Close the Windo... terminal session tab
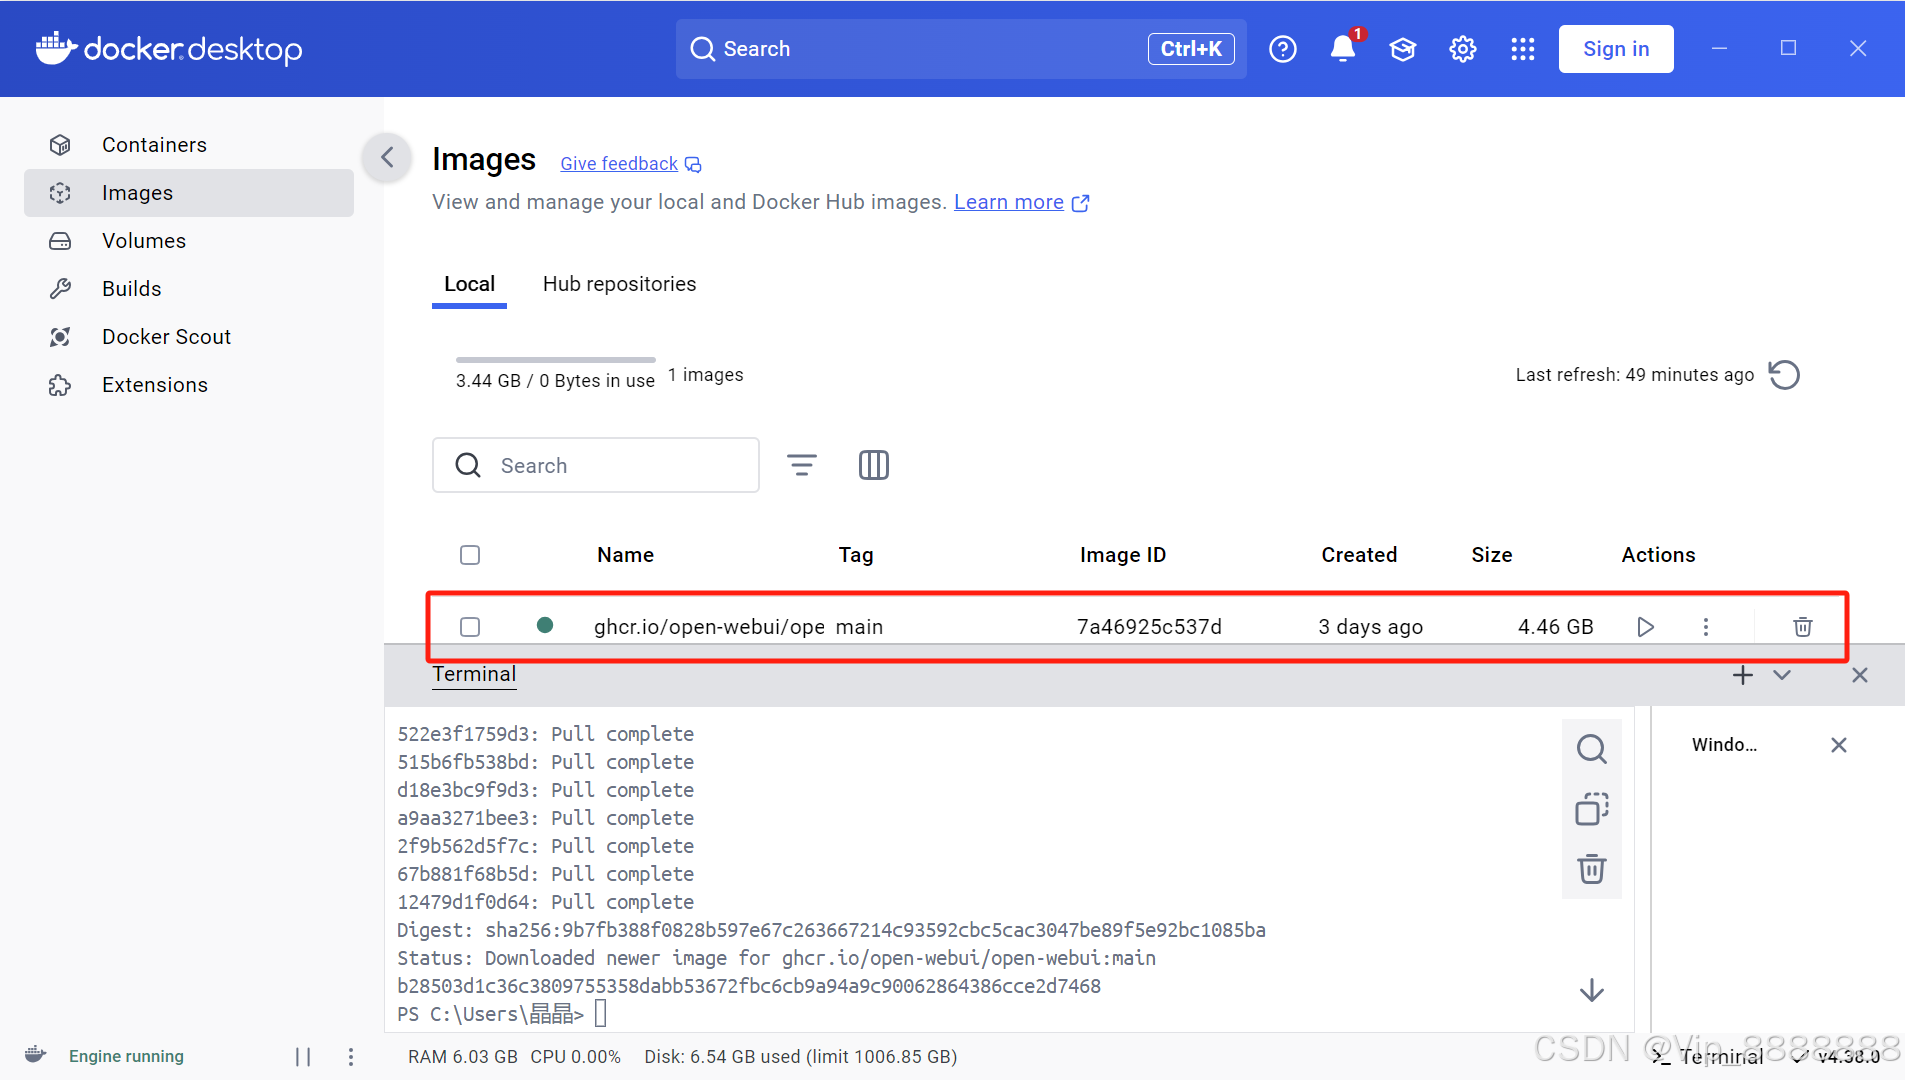The width and height of the screenshot is (1905, 1080). coord(1839,745)
